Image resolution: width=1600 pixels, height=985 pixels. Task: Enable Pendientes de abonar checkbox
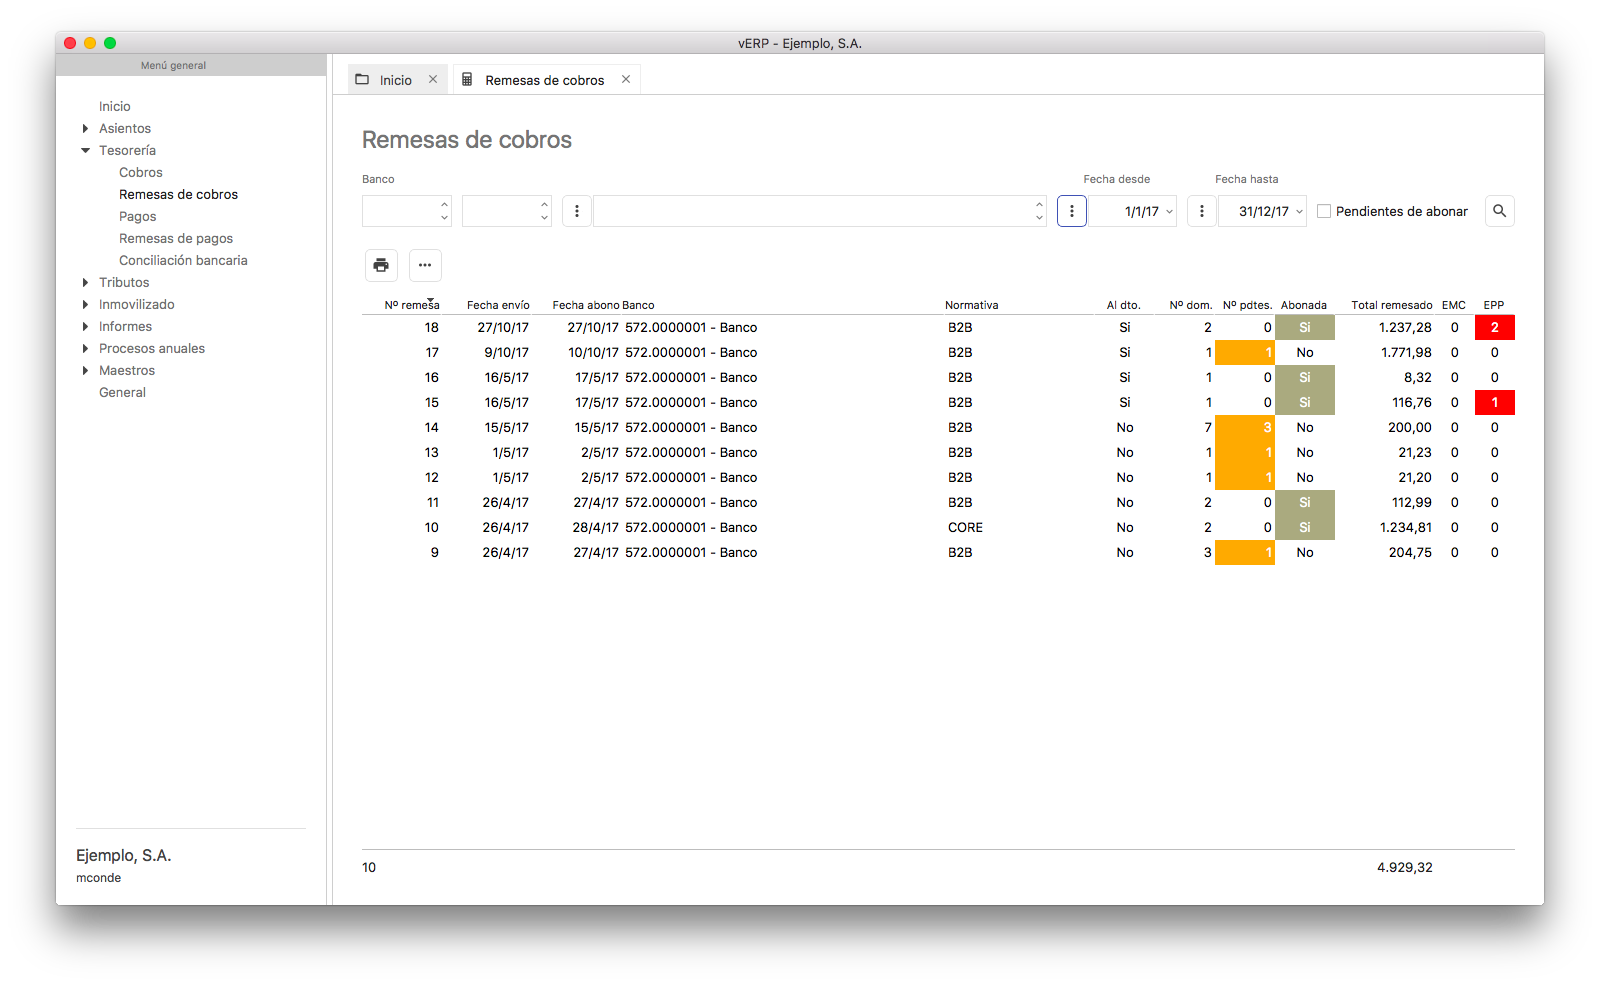click(1324, 211)
